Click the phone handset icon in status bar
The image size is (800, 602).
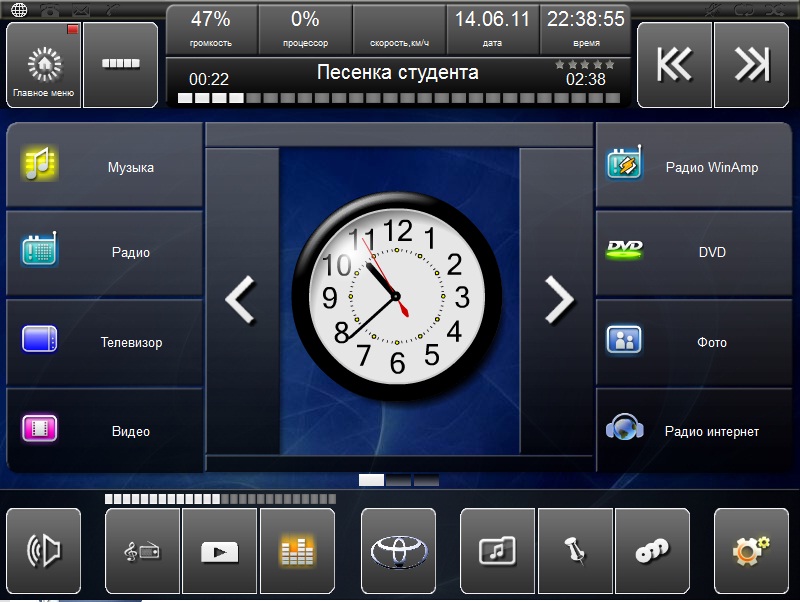tap(113, 10)
